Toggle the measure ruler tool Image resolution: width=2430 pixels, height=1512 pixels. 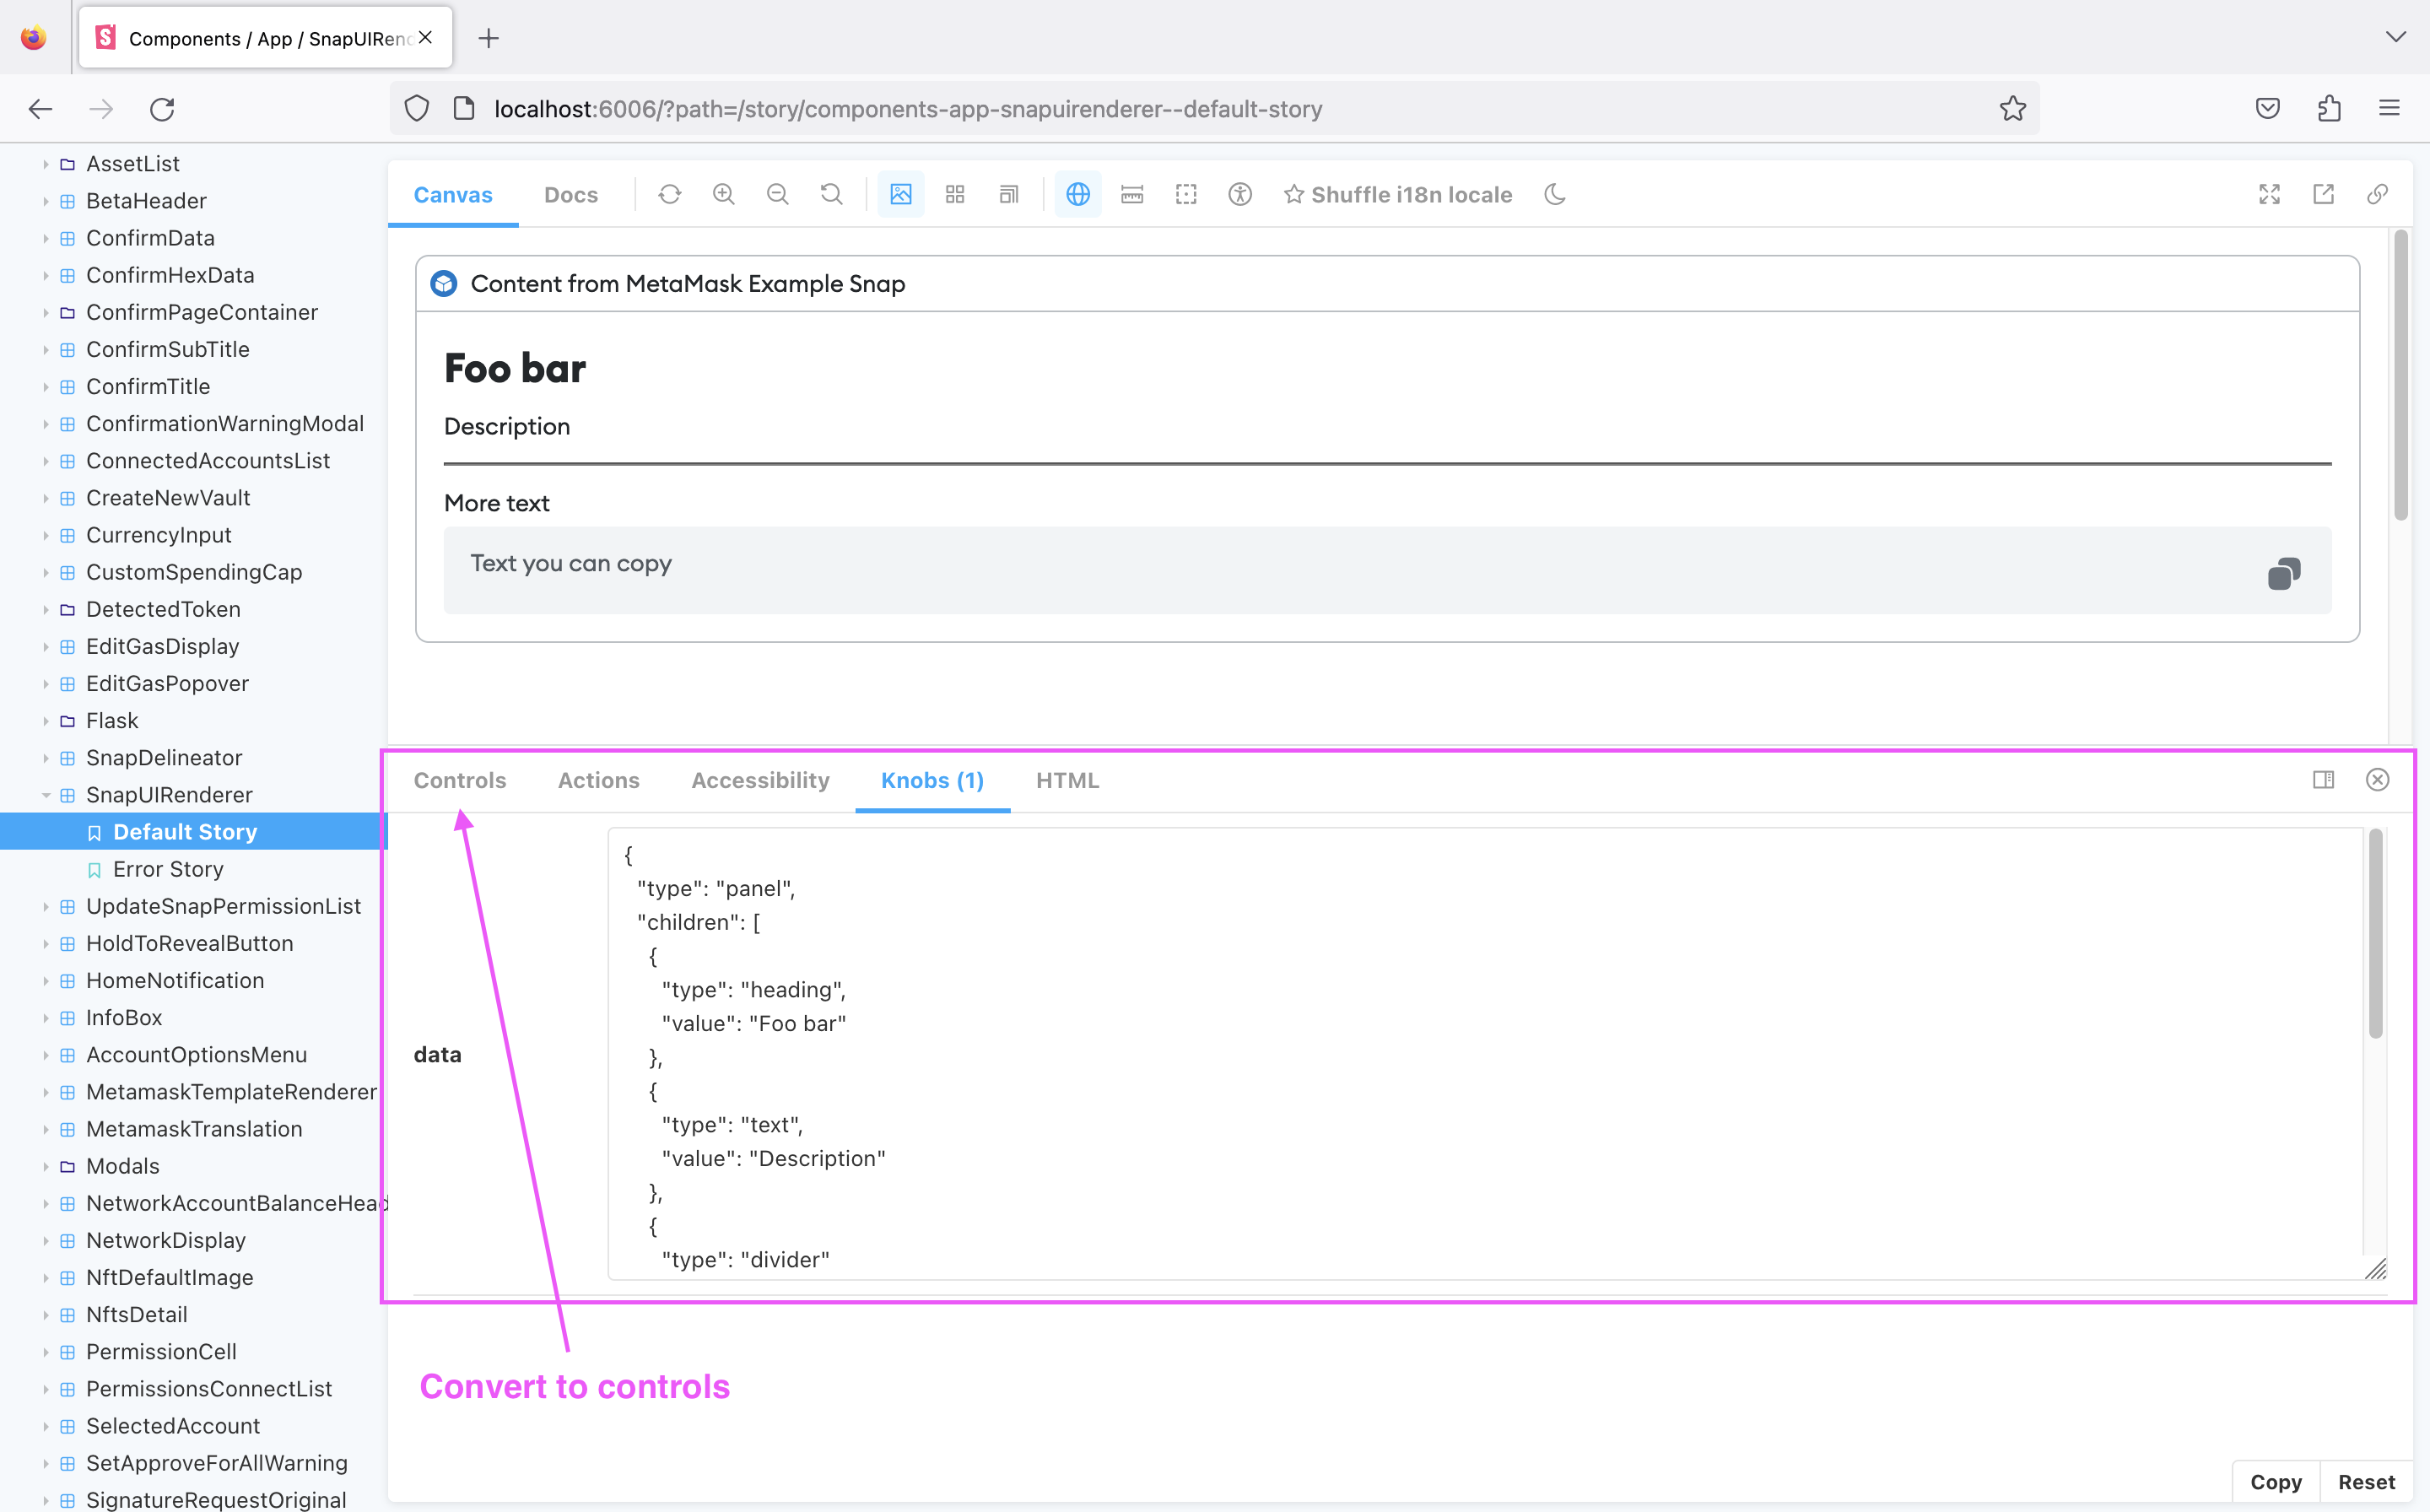pos(1131,194)
